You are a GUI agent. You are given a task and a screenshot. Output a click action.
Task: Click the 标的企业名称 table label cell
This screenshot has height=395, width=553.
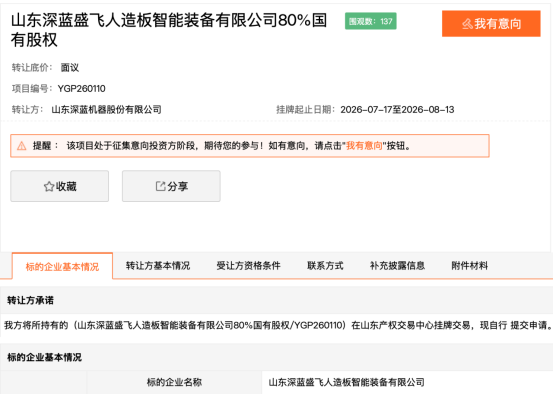174,382
